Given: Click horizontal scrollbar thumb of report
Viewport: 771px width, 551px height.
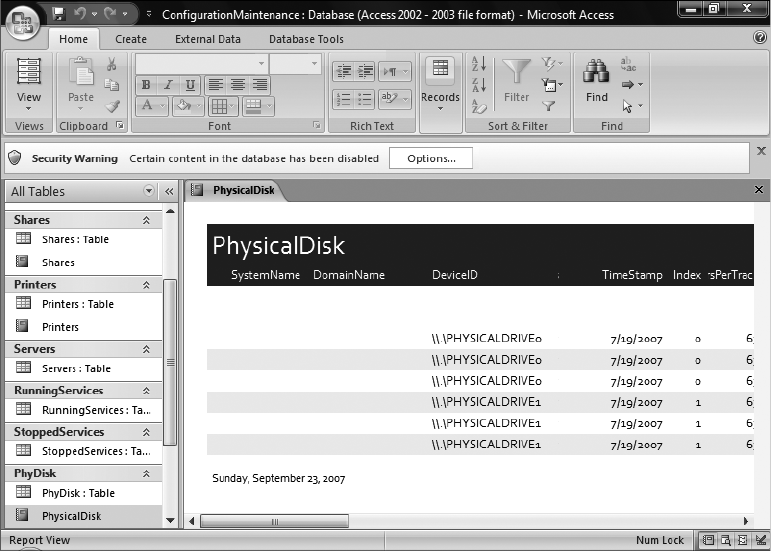Looking at the screenshot, I should (x=274, y=521).
